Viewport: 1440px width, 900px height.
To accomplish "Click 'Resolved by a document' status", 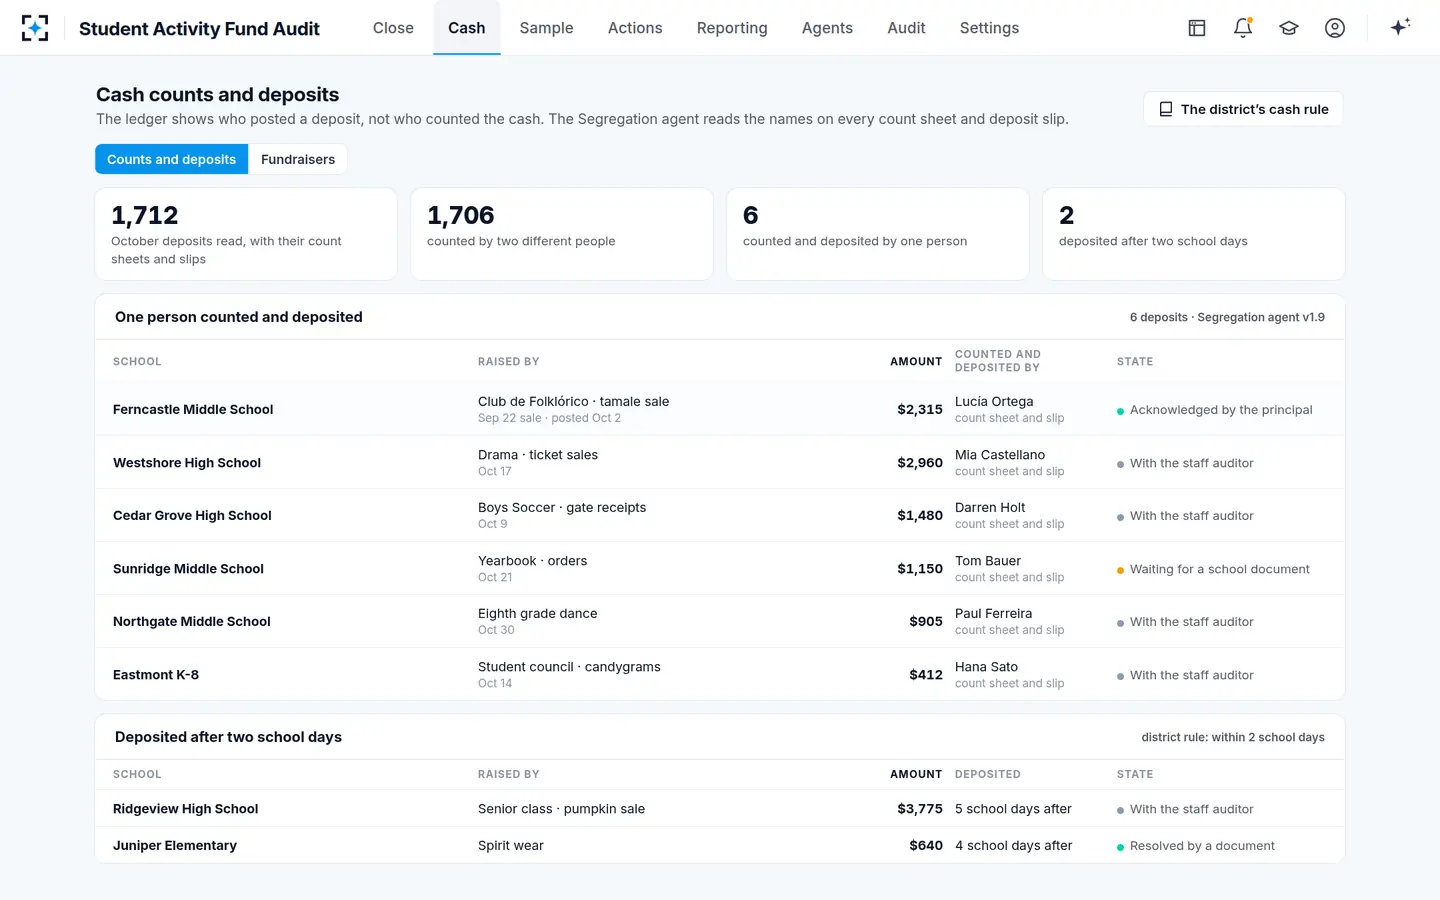I will (x=1196, y=846).
